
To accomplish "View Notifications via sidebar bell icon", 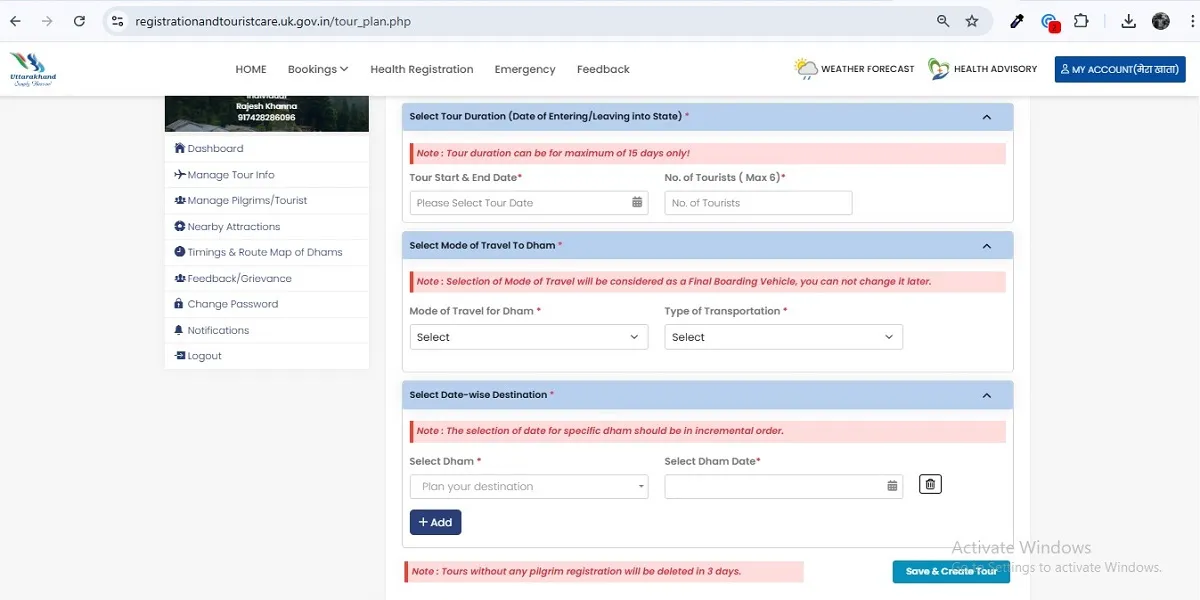I will 180,329.
